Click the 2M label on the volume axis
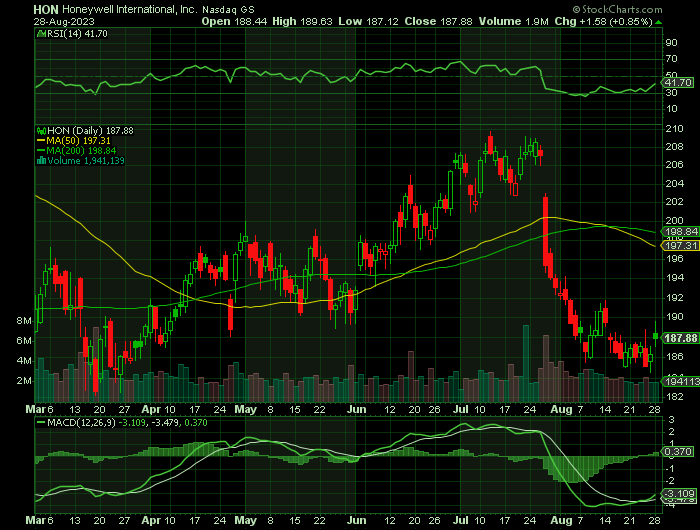This screenshot has width=700, height=530. coord(24,381)
